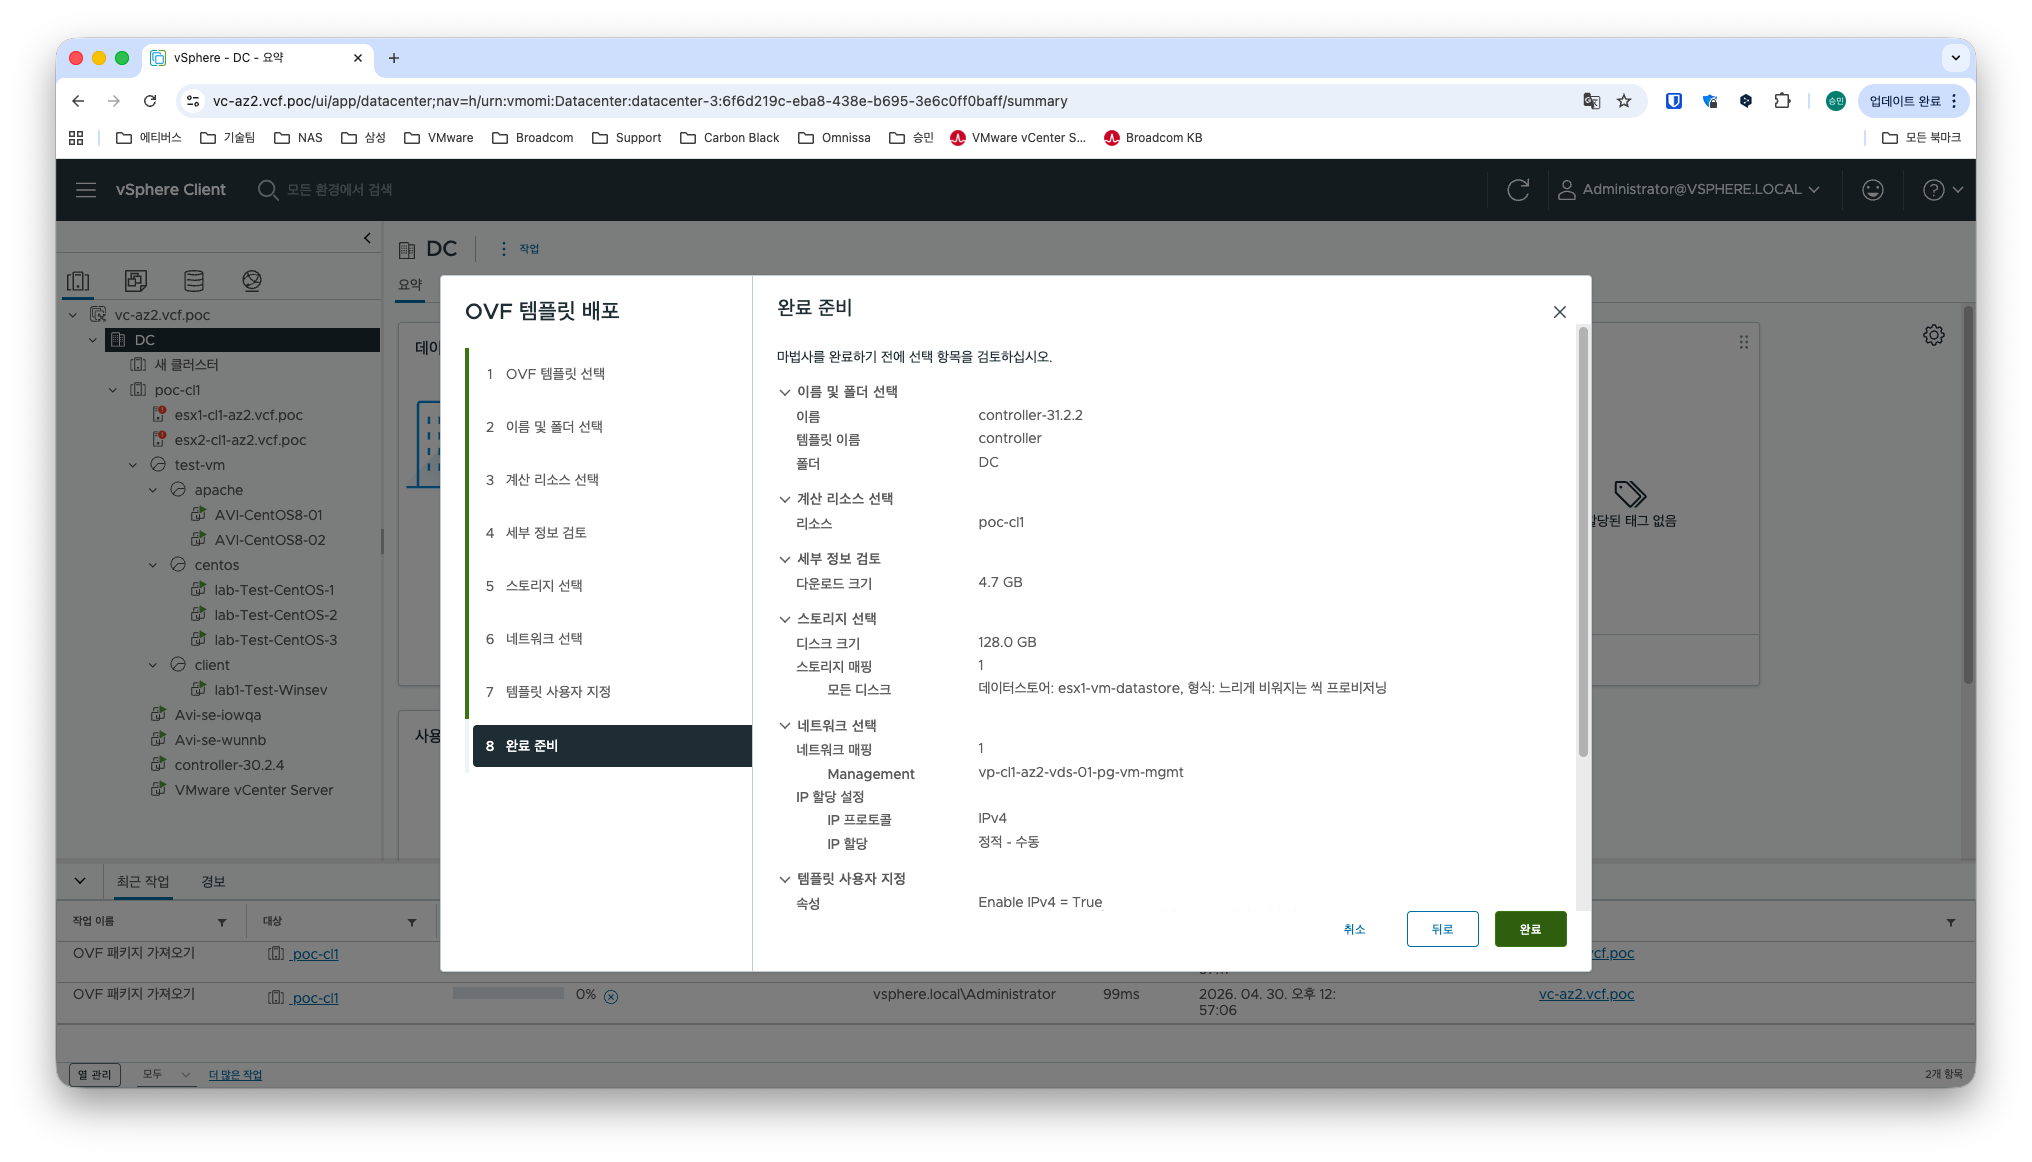
Task: Click the Google Translate icon in the address bar
Action: pos(1592,101)
